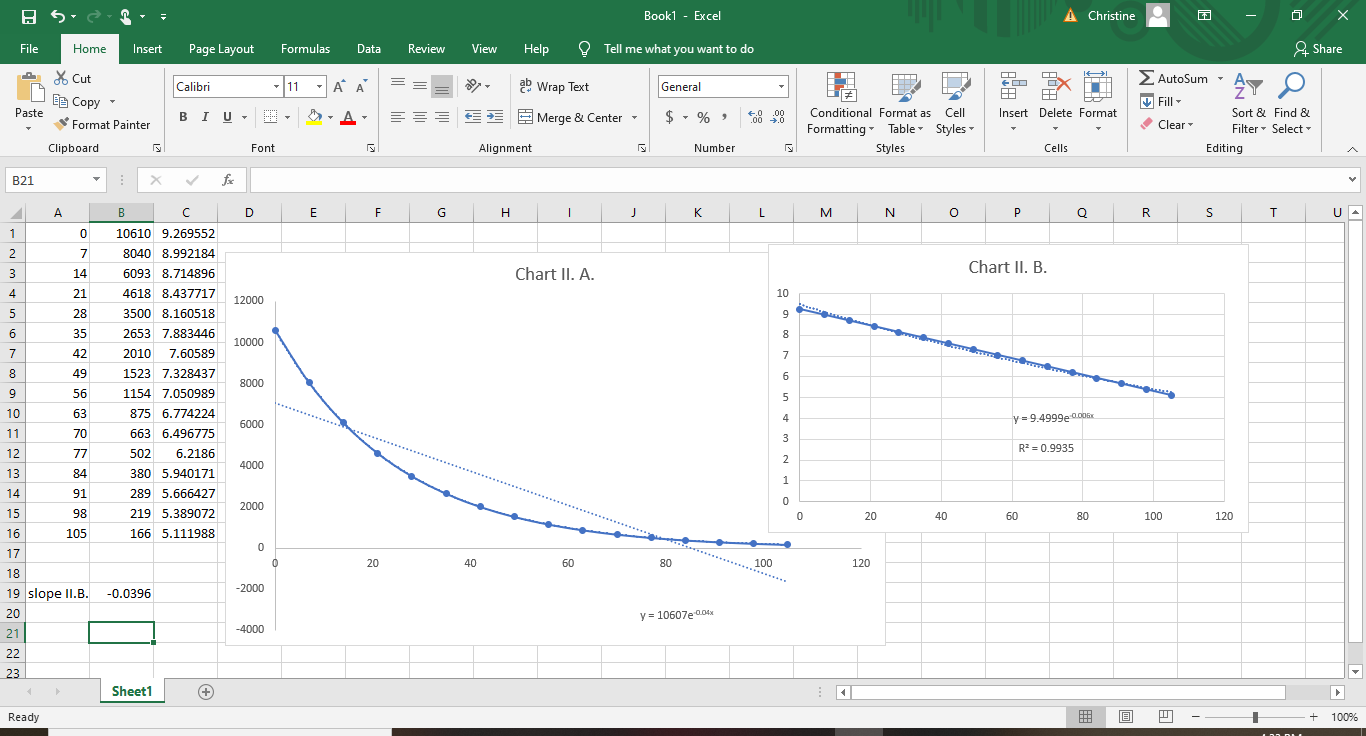The image size is (1366, 736).
Task: Open the Format Painter tool
Action: pos(103,124)
